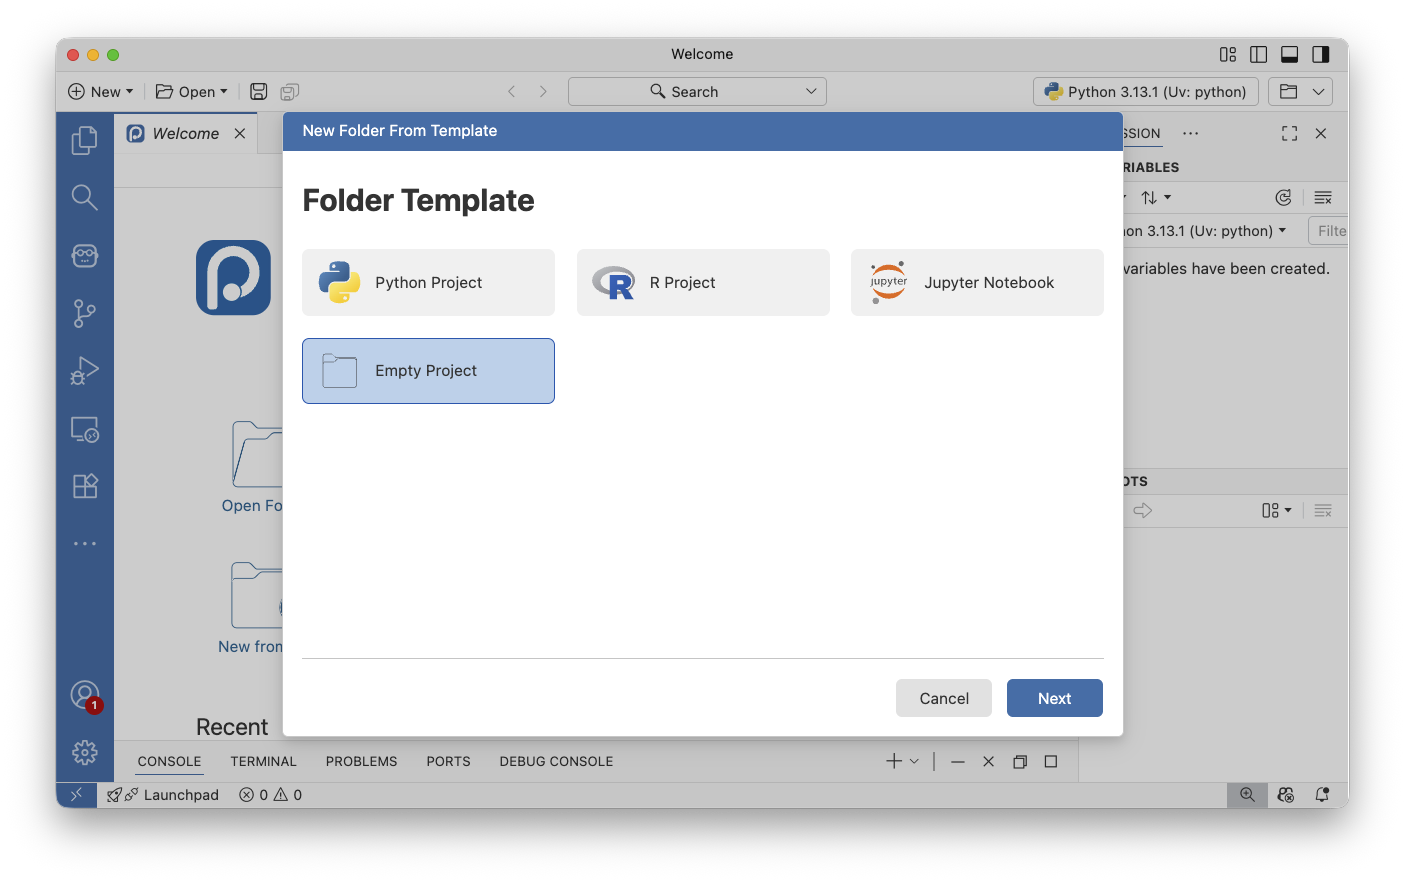Open Run and Debug view
Screen dimensions: 1405x882
click(85, 371)
